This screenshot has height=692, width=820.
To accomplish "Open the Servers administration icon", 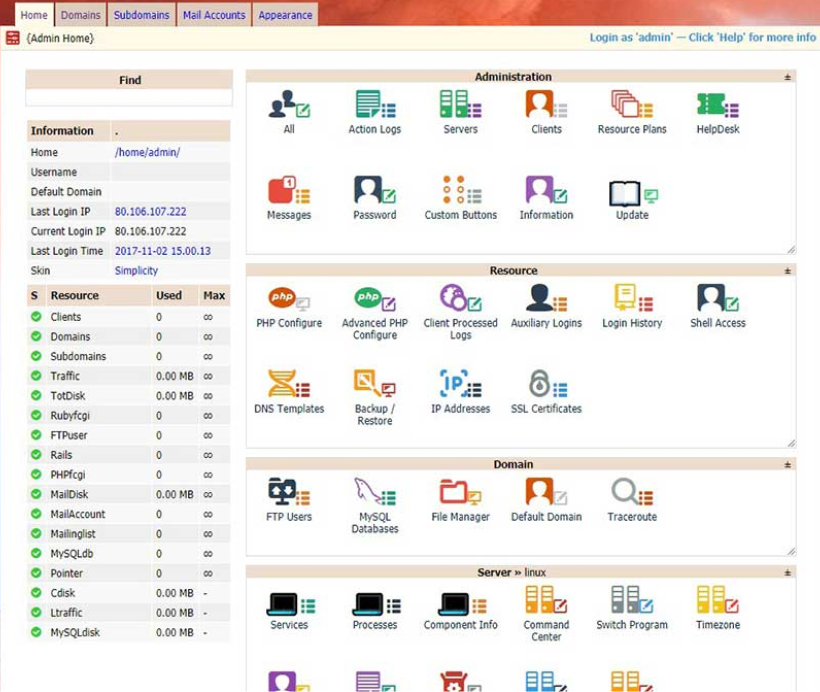I will (460, 105).
